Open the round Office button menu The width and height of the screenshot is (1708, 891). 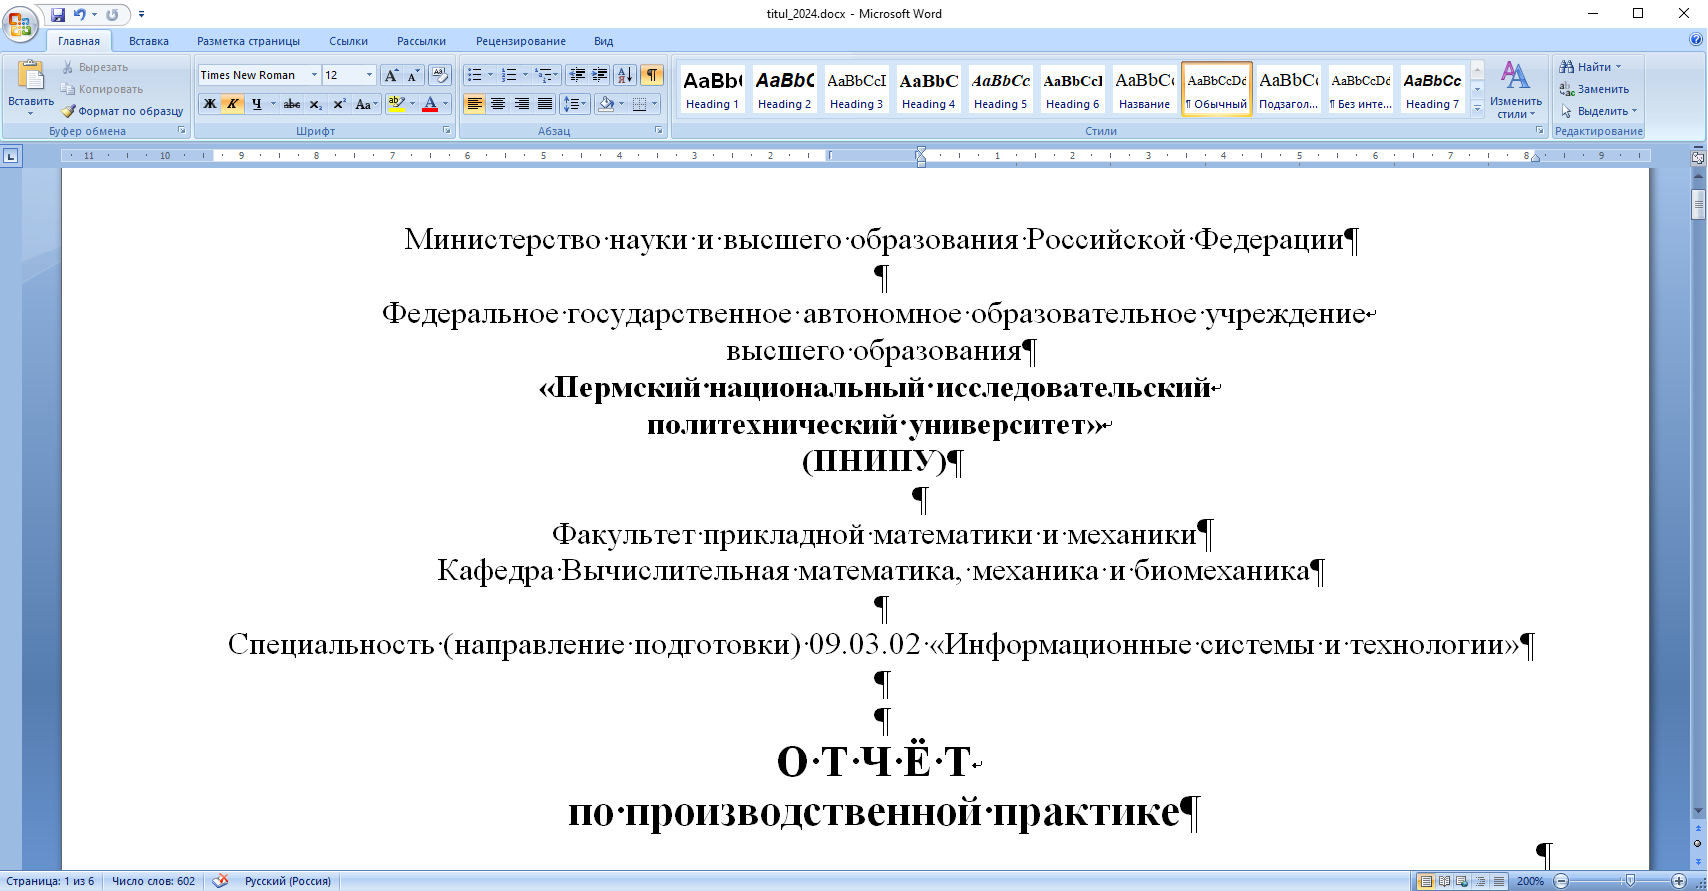point(20,22)
